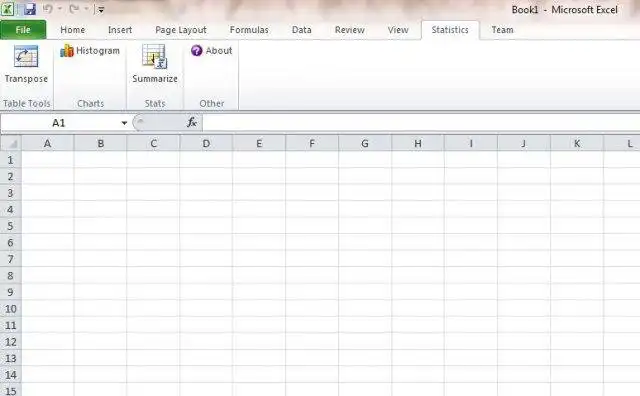This screenshot has height=396, width=640.
Task: Select column F header
Action: pos(312,143)
